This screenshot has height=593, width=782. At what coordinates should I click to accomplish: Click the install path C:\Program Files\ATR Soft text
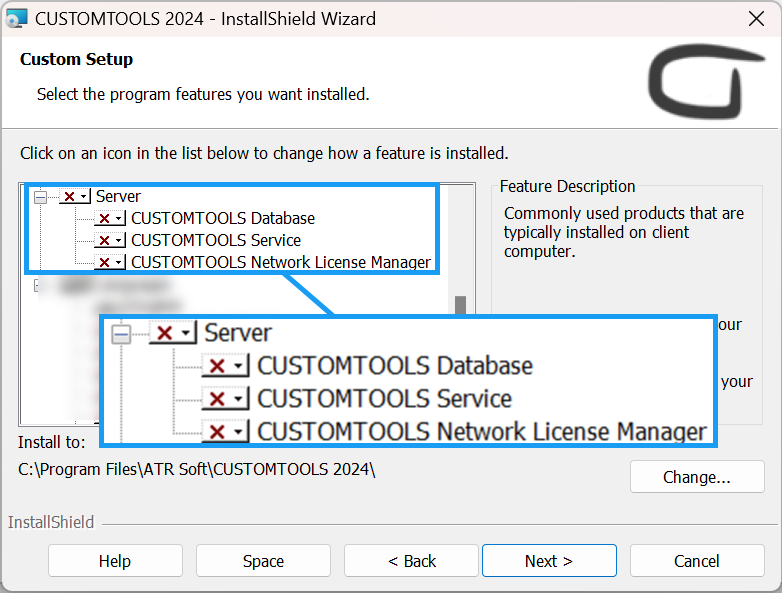(x=197, y=469)
